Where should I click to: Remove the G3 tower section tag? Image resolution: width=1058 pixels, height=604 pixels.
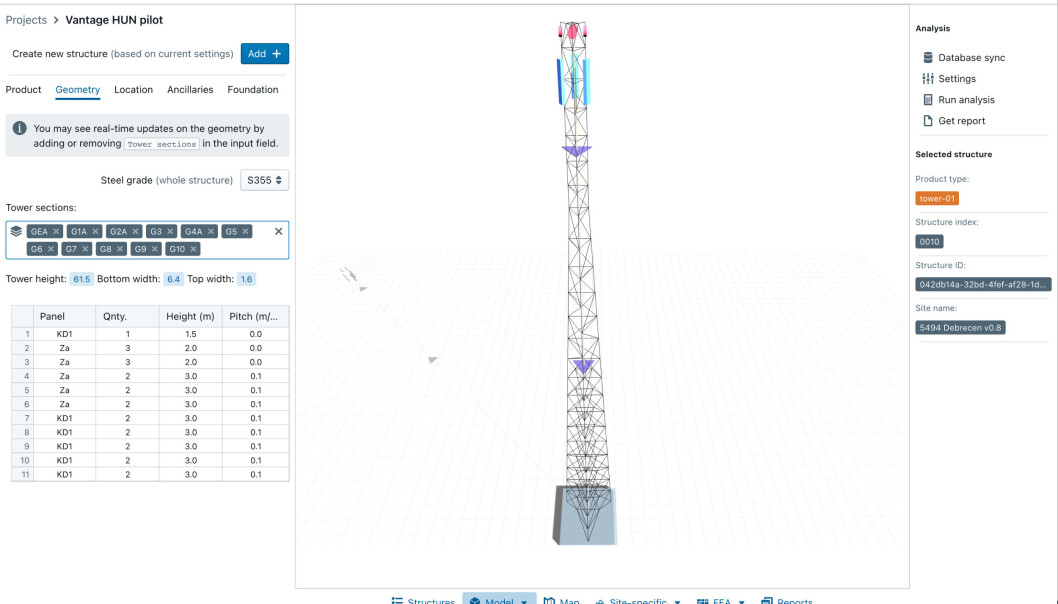pos(170,231)
